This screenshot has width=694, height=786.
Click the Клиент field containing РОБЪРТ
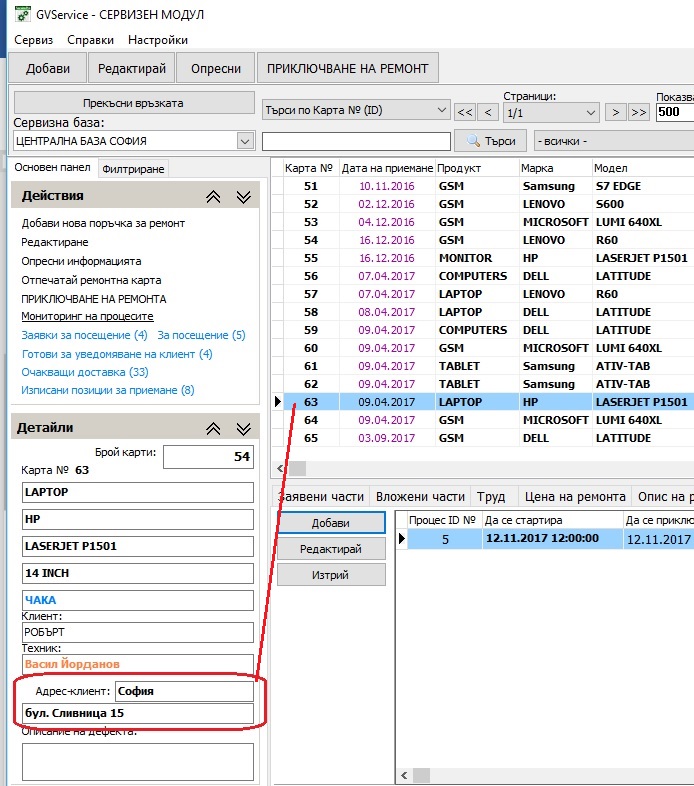click(138, 632)
